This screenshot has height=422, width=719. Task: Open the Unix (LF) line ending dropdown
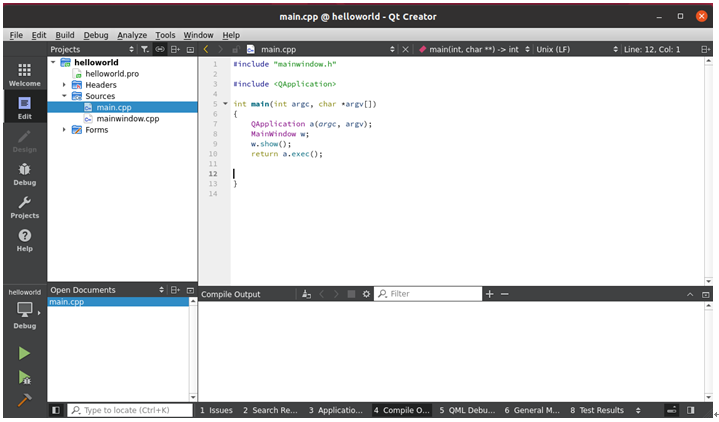577,49
